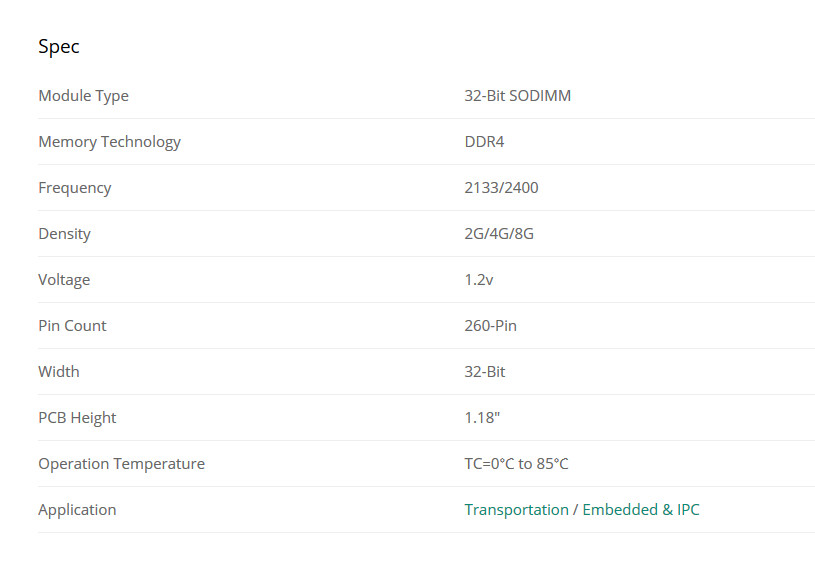This screenshot has height=566, width=815.
Task: Select the Operation Temperature label
Action: click(121, 464)
